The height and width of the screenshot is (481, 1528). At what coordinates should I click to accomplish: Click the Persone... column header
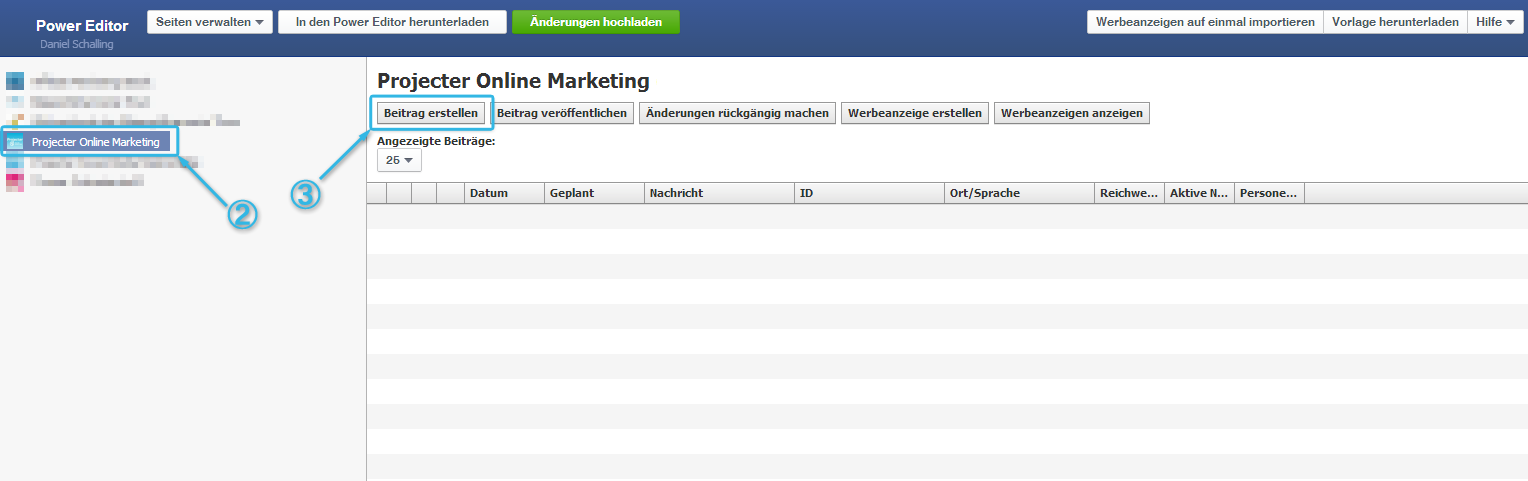1269,193
